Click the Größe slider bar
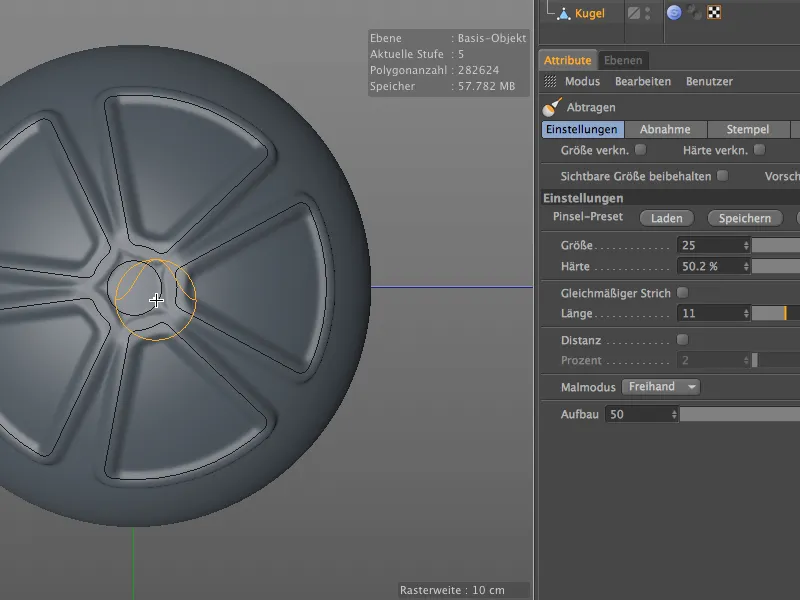 (x=776, y=245)
